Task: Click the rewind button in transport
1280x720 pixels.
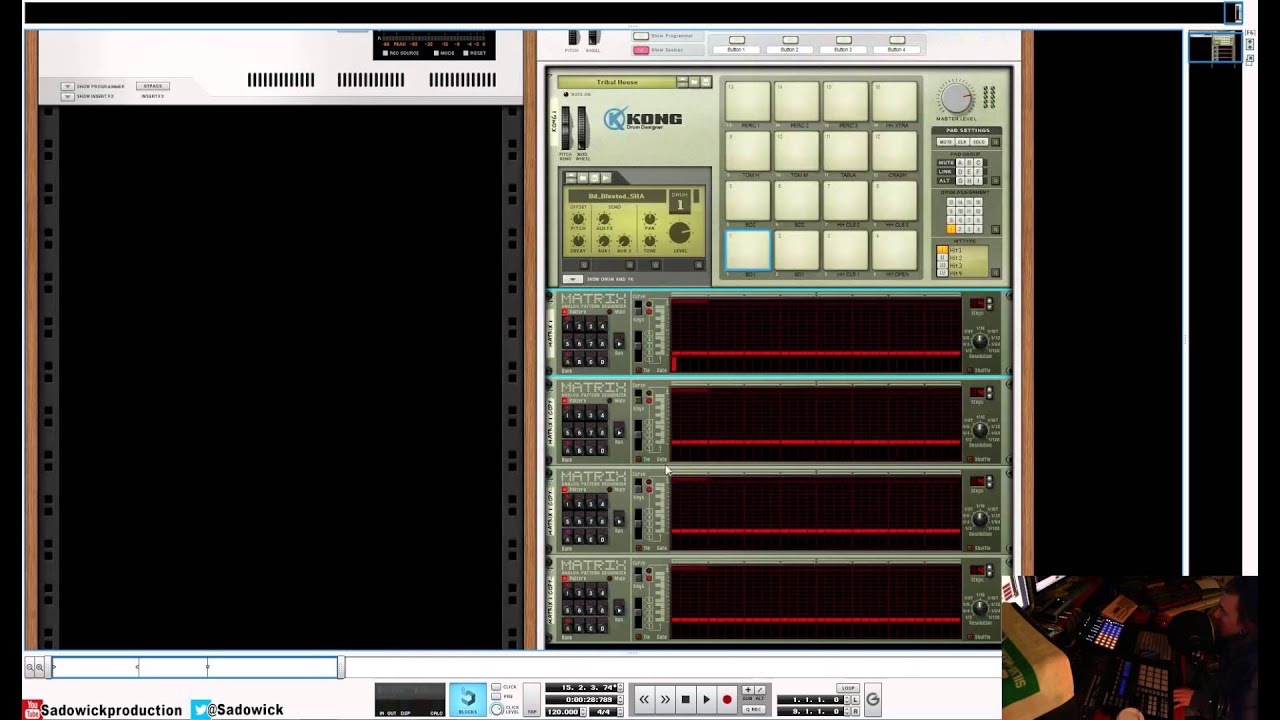Action: click(644, 699)
